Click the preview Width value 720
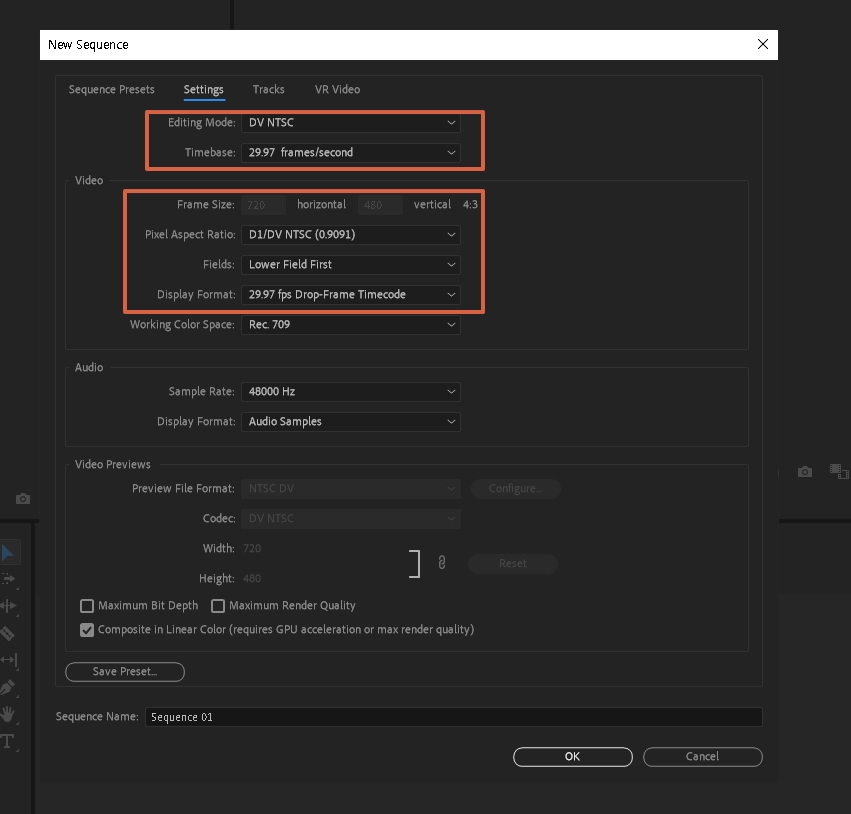 pyautogui.click(x=252, y=549)
